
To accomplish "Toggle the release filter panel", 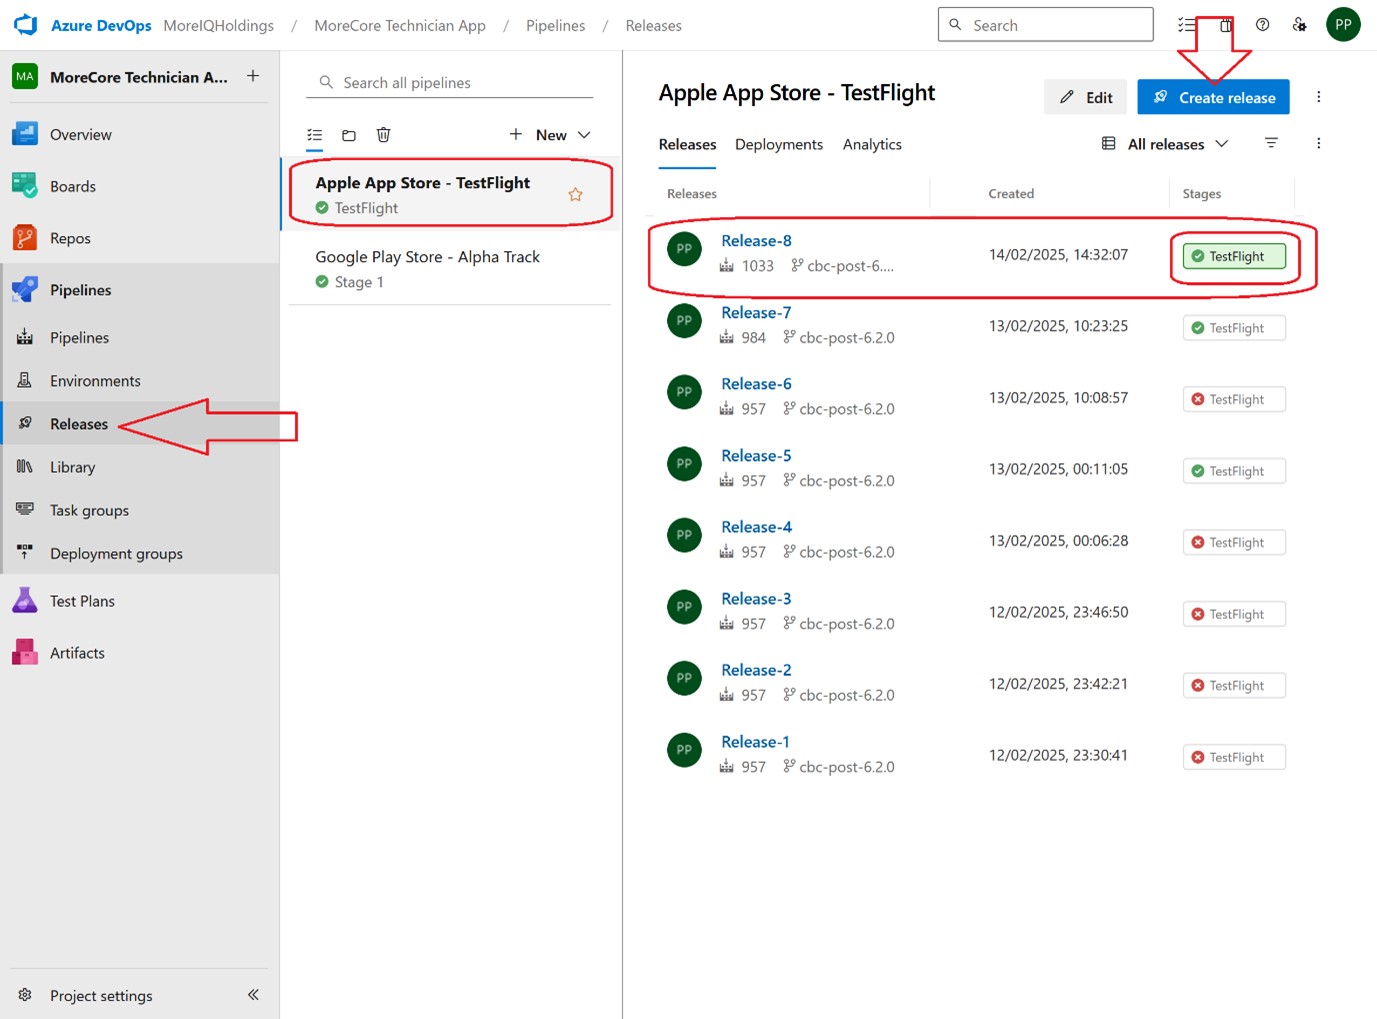I will (1271, 143).
